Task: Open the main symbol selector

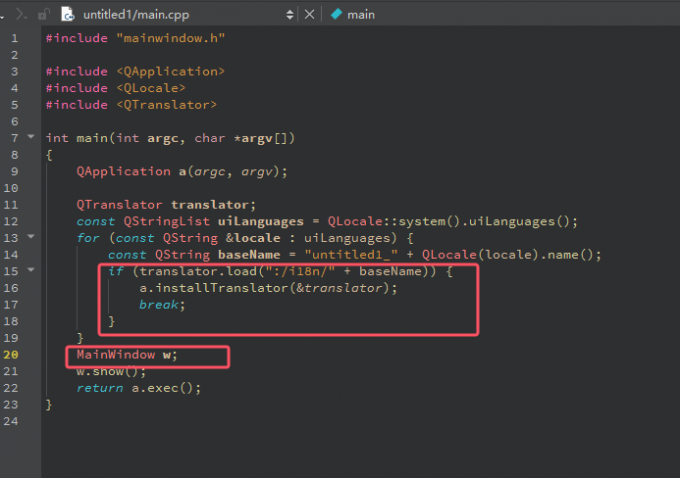Action: coord(361,14)
